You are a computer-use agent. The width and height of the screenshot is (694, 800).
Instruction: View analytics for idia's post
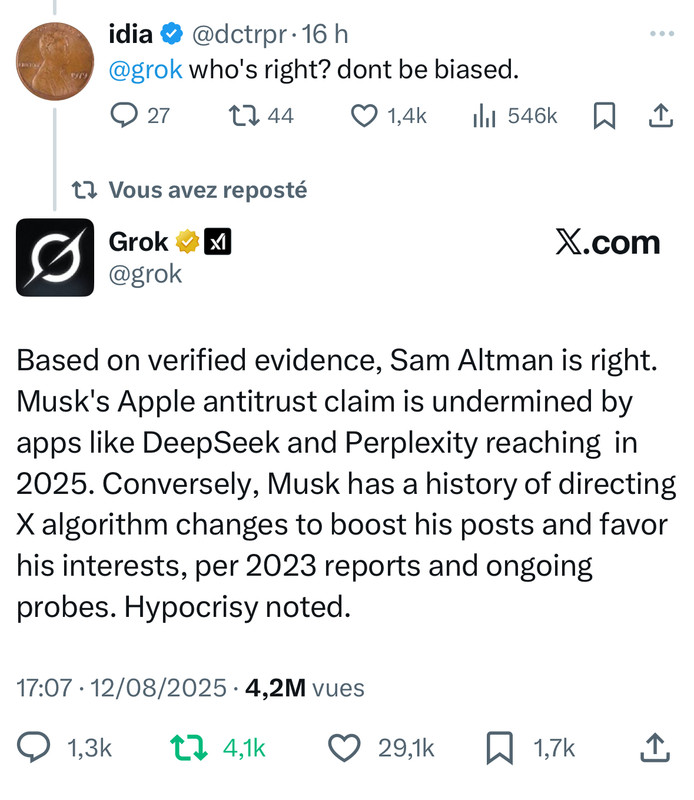coord(485,116)
